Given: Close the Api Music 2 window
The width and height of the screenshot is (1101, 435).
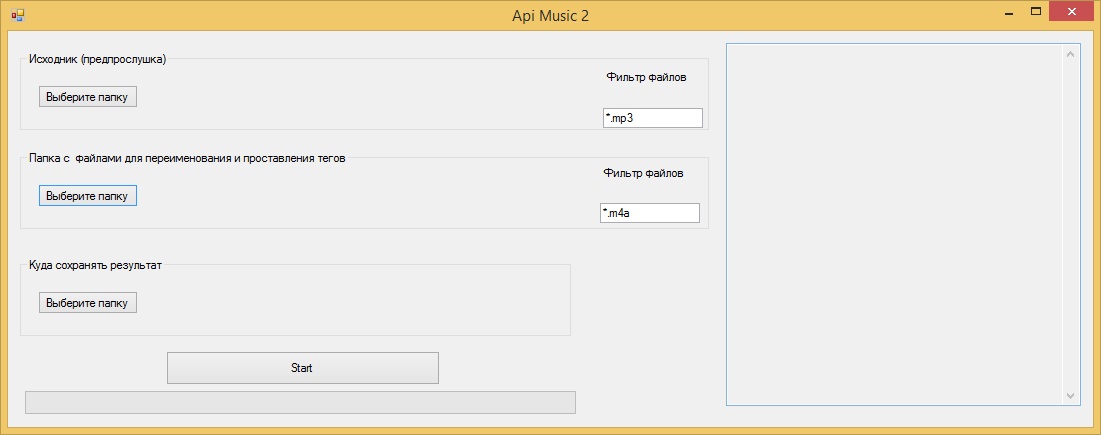Looking at the screenshot, I should pos(1072,12).
